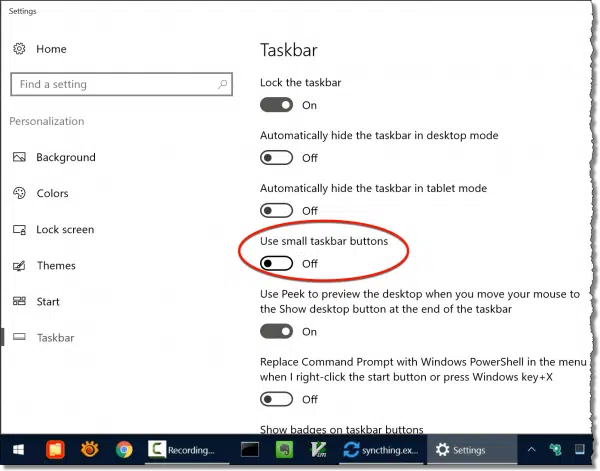Select the Taskbar settings page
Screen dimensions: 600x471
[55, 337]
